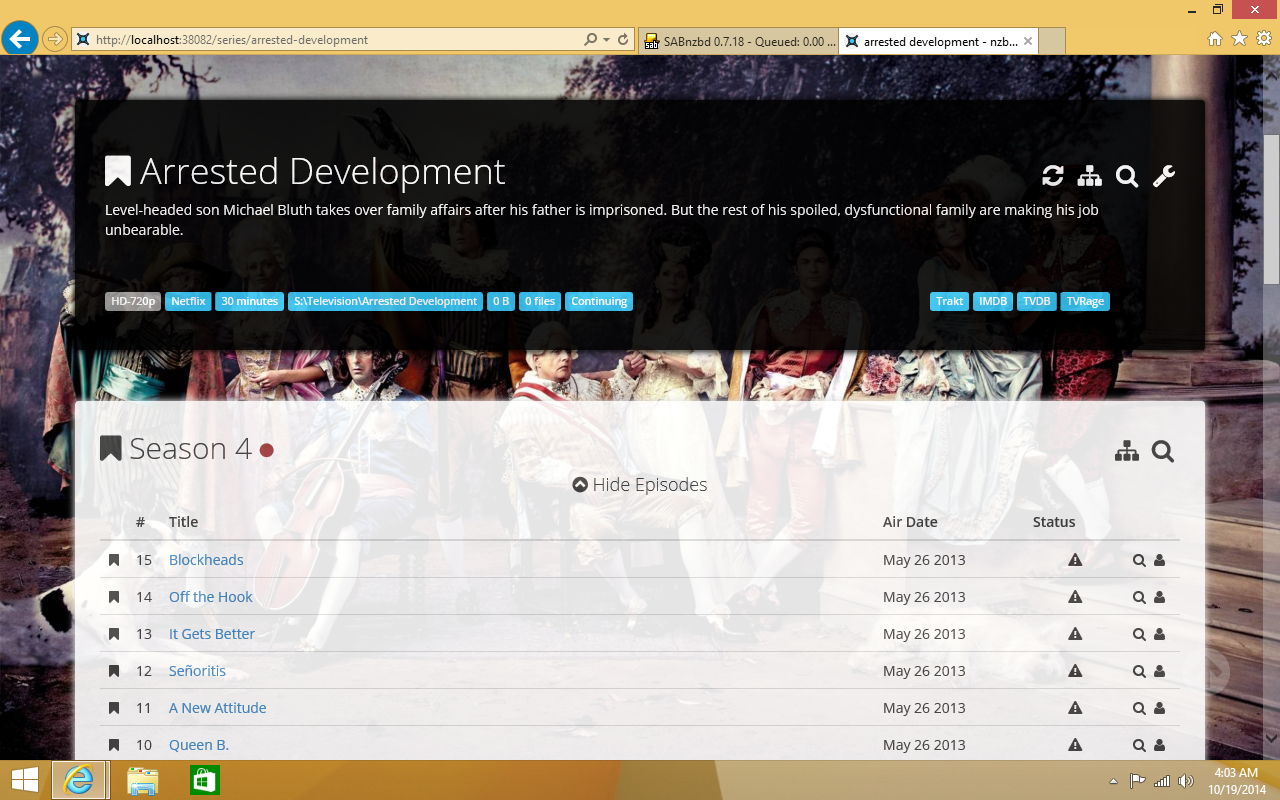The width and height of the screenshot is (1280, 800).
Task: Toggle monitored bookmark for It Gets Better
Action: (114, 634)
